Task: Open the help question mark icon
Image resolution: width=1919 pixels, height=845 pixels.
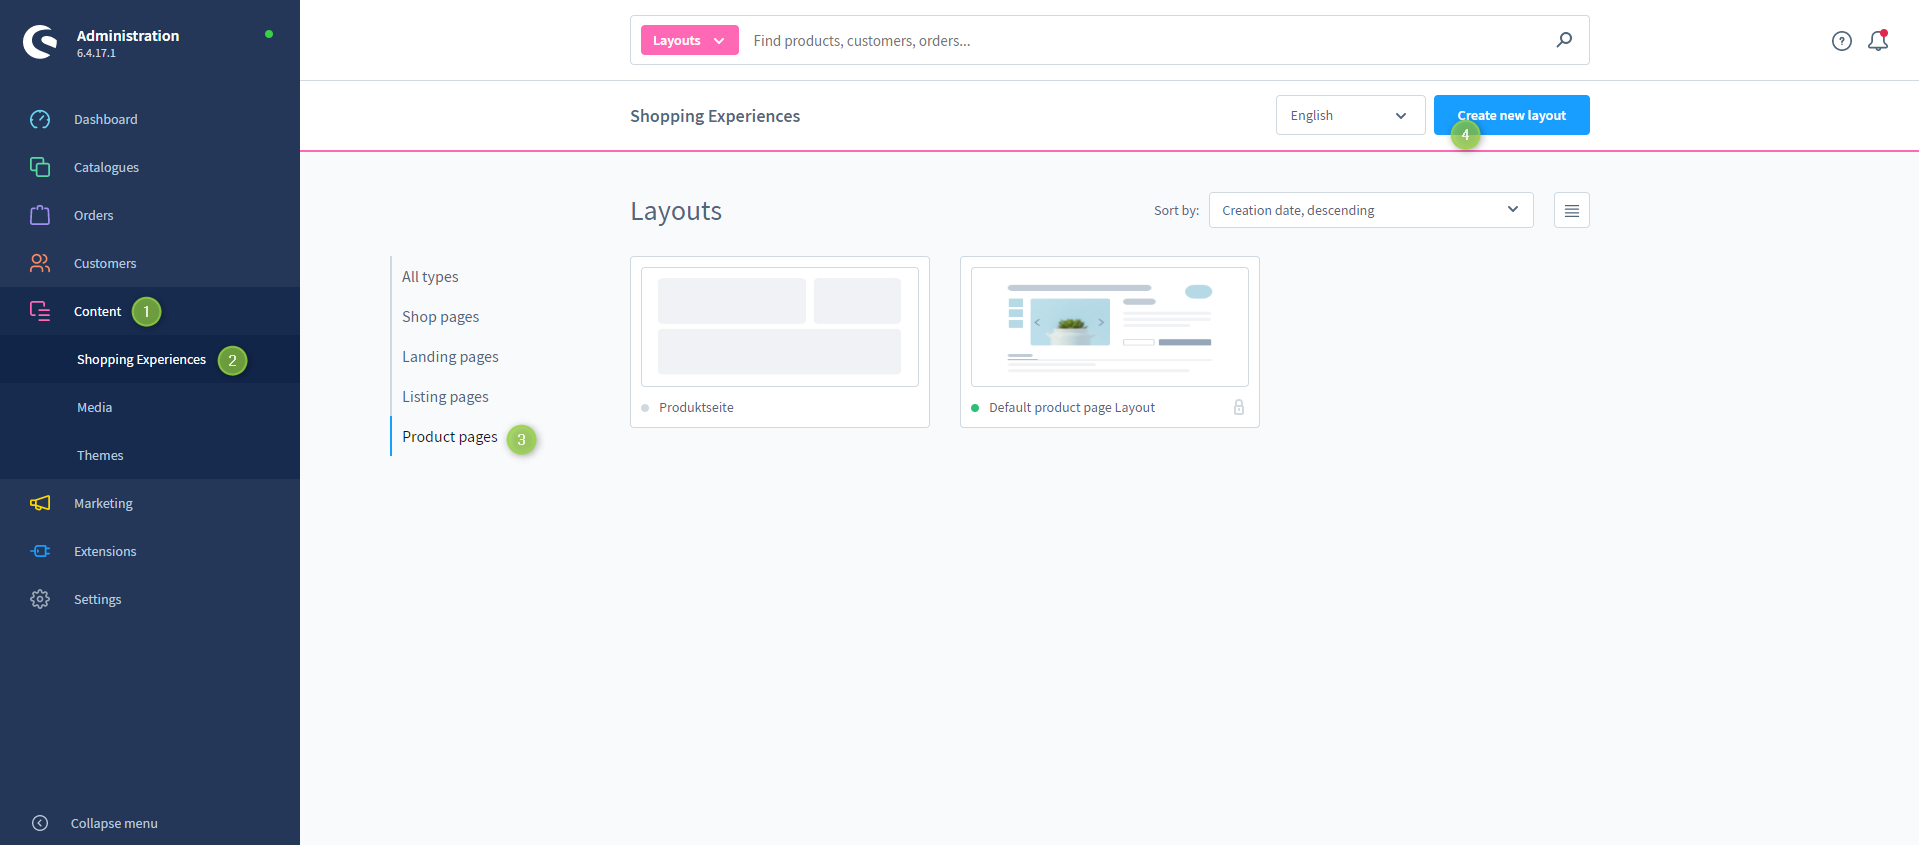Action: pos(1842,41)
